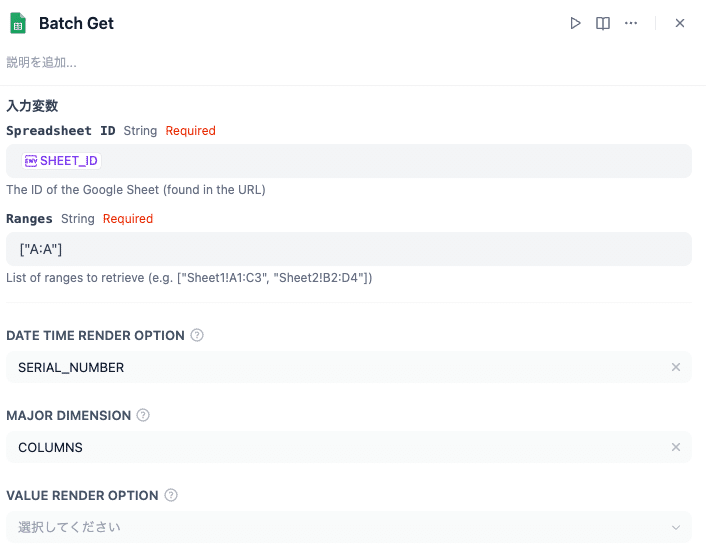This screenshot has width=706, height=554.
Task: Click the Value Render Option chevron arrow
Action: click(x=676, y=527)
